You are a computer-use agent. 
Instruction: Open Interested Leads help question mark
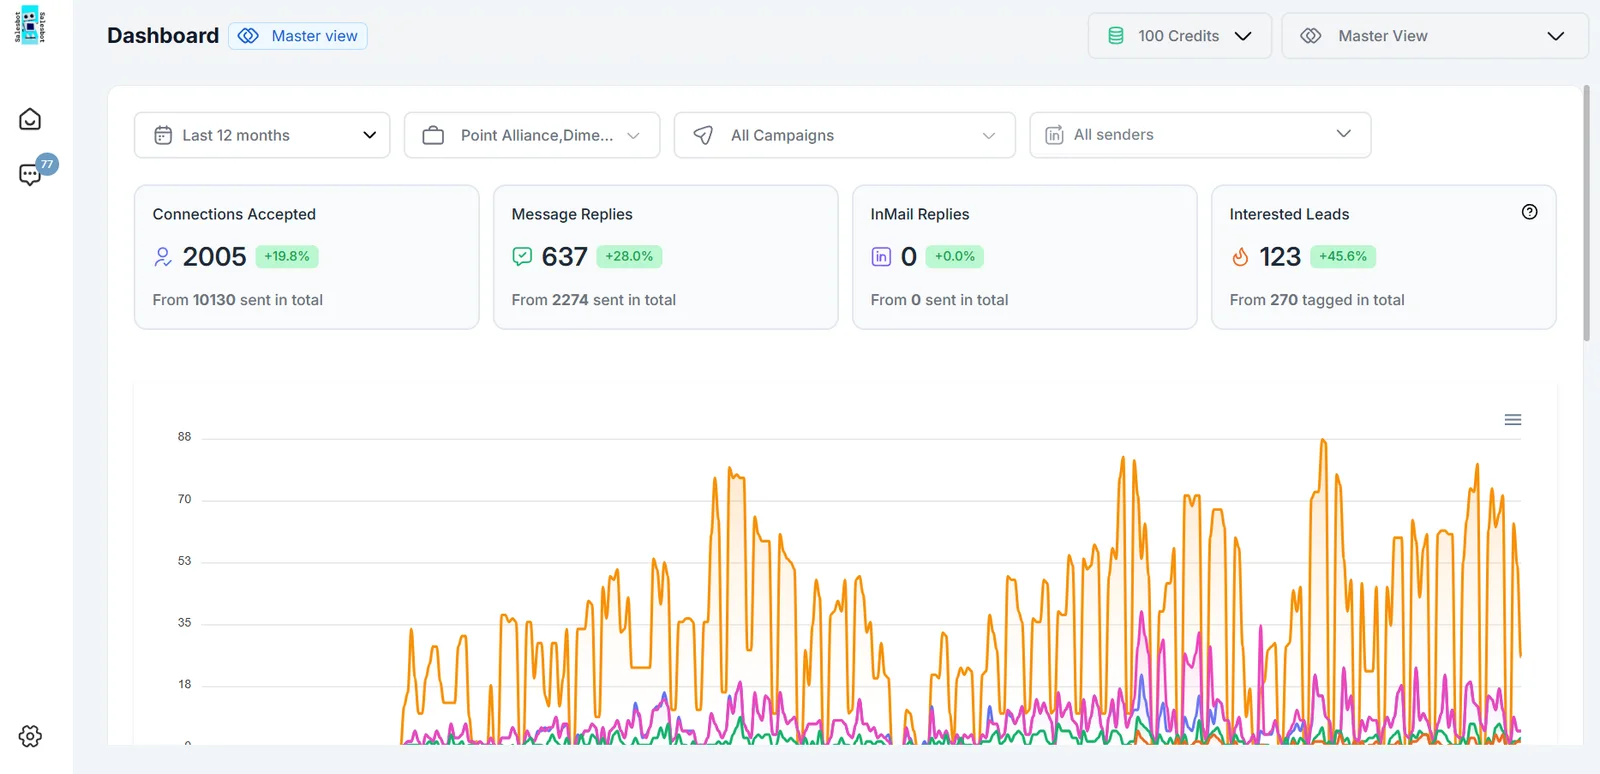point(1529,212)
